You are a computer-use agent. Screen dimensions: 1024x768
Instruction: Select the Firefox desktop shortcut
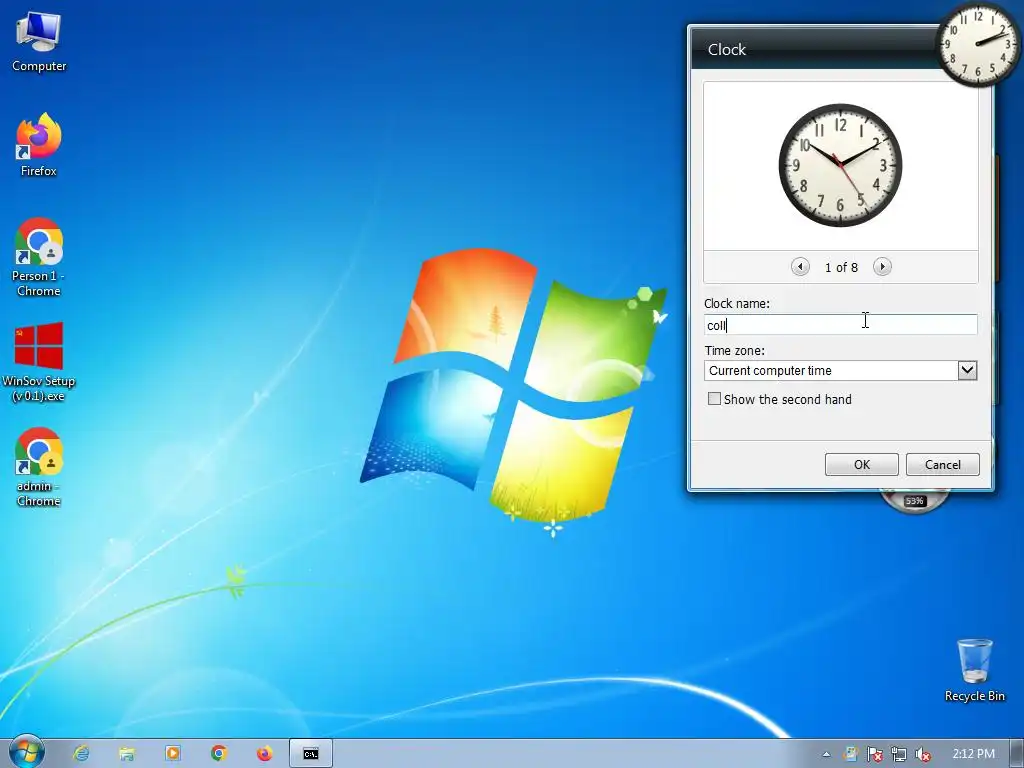coord(39,145)
